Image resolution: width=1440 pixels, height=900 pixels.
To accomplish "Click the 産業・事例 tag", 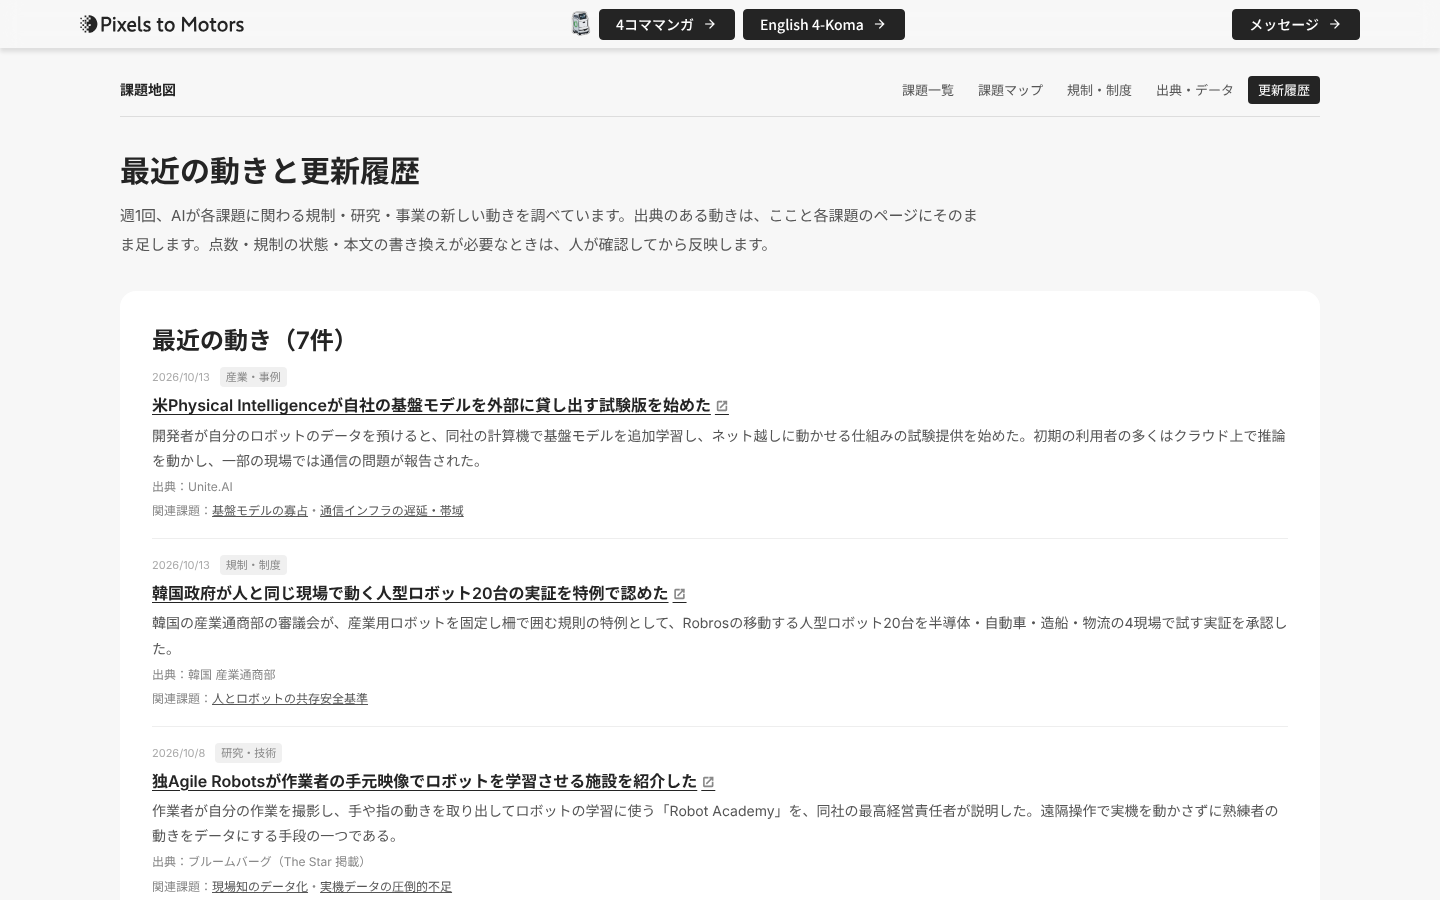I will coord(253,377).
